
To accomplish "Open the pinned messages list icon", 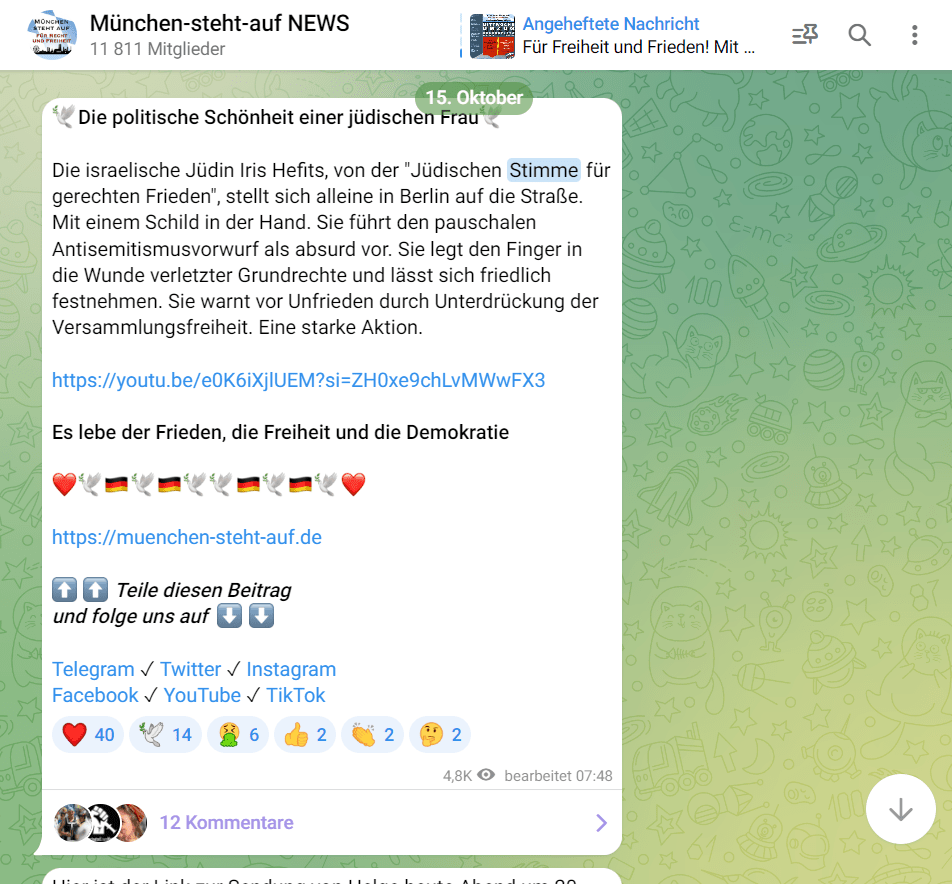I will coord(805,35).
